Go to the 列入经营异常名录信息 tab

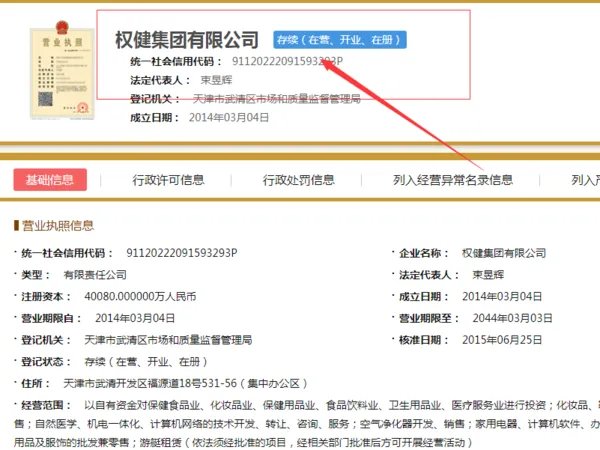[x=453, y=180]
